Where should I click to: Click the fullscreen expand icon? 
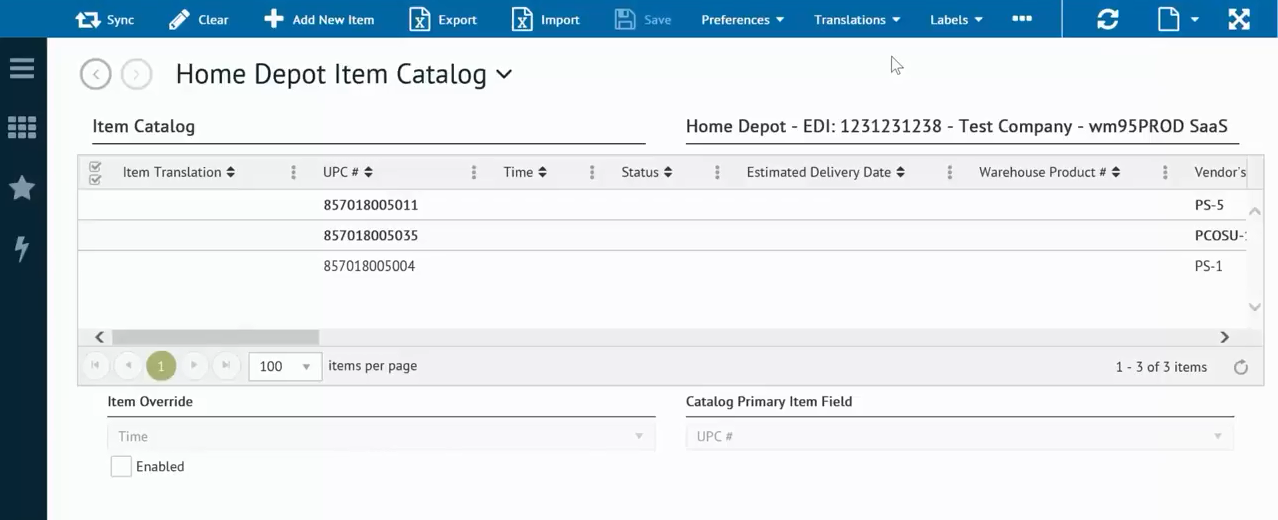(x=1239, y=19)
